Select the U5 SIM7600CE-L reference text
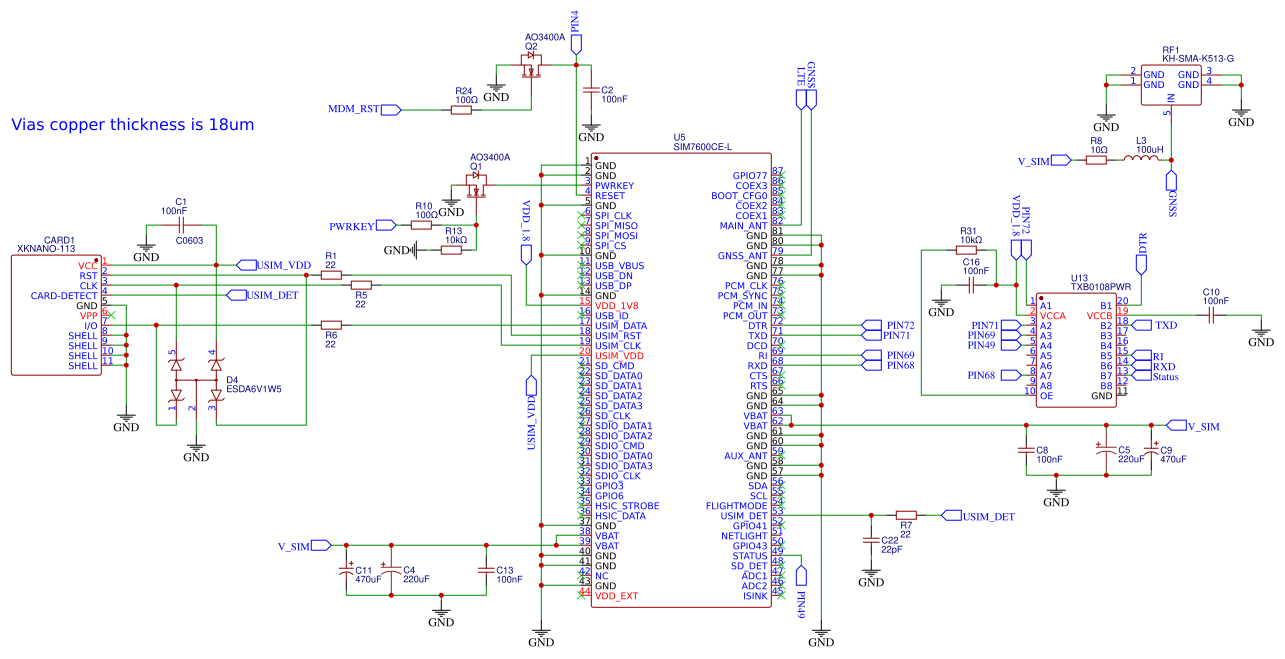1285x659 pixels. coord(680,137)
